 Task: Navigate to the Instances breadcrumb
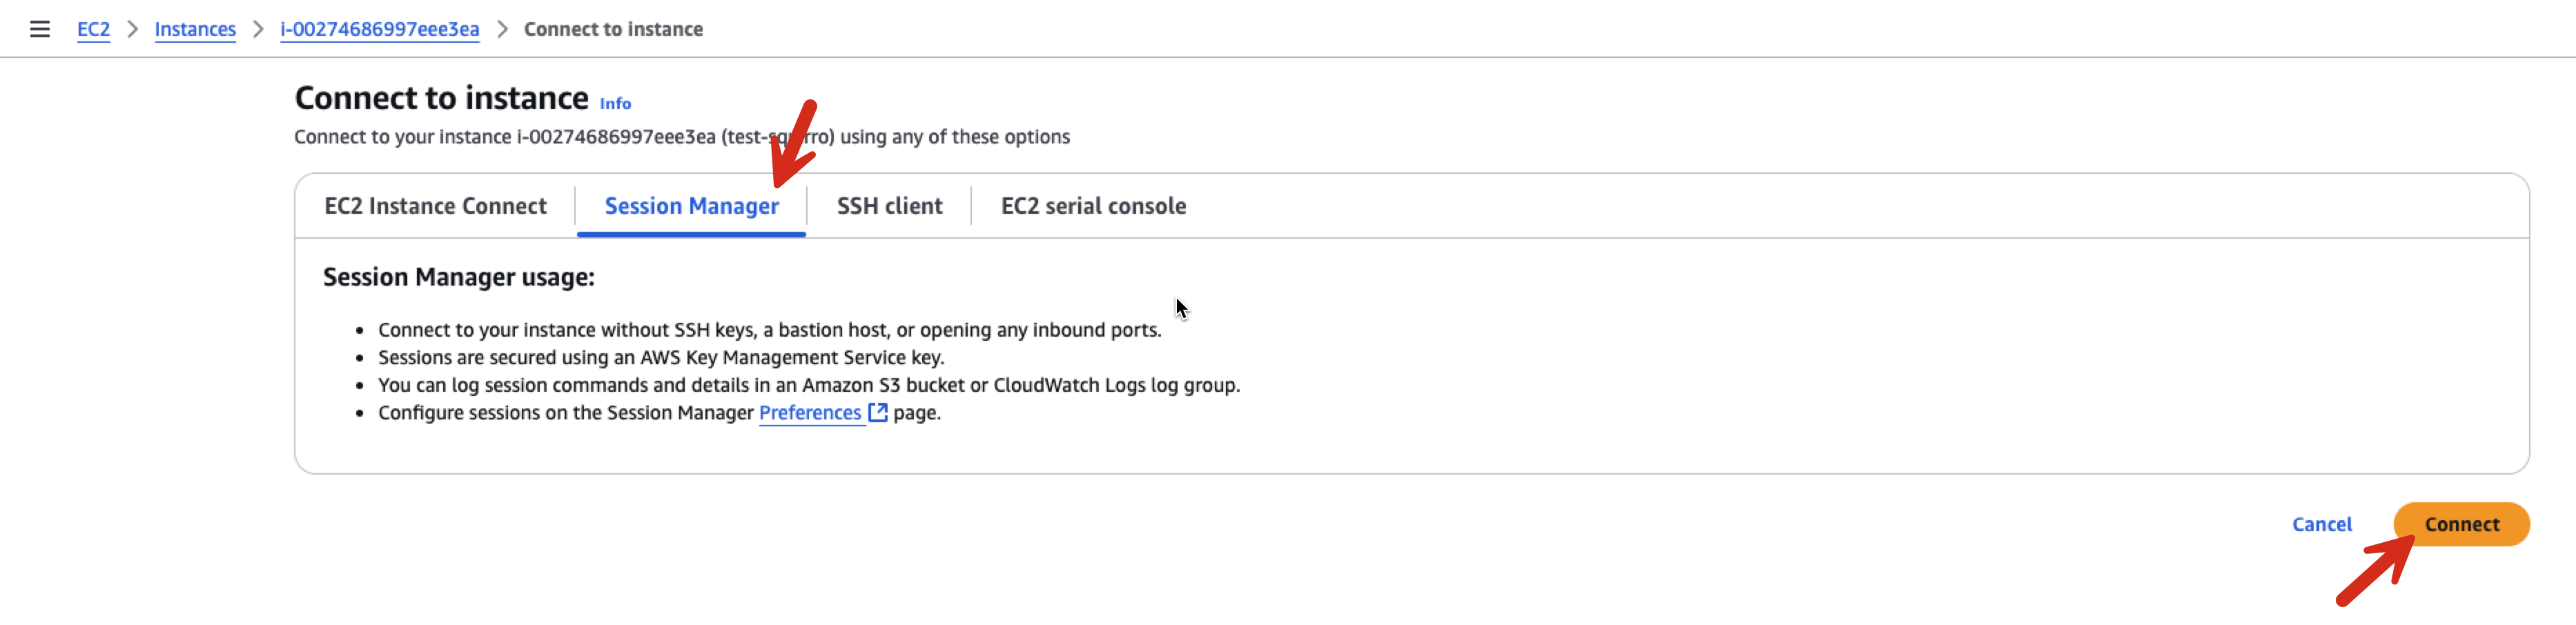coord(195,29)
